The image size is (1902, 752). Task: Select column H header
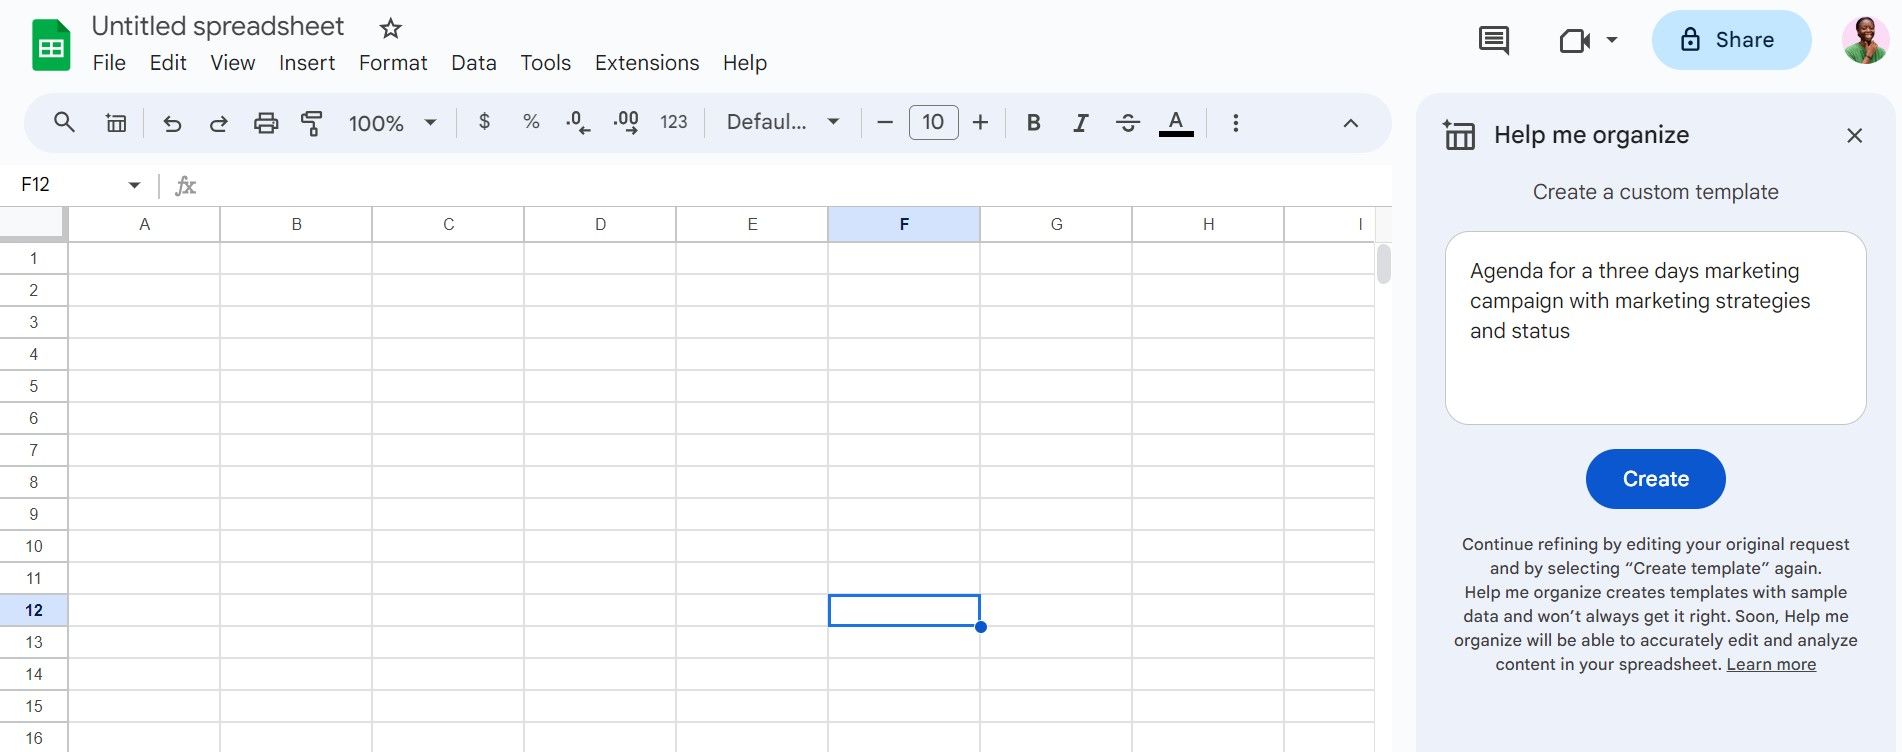click(1208, 224)
